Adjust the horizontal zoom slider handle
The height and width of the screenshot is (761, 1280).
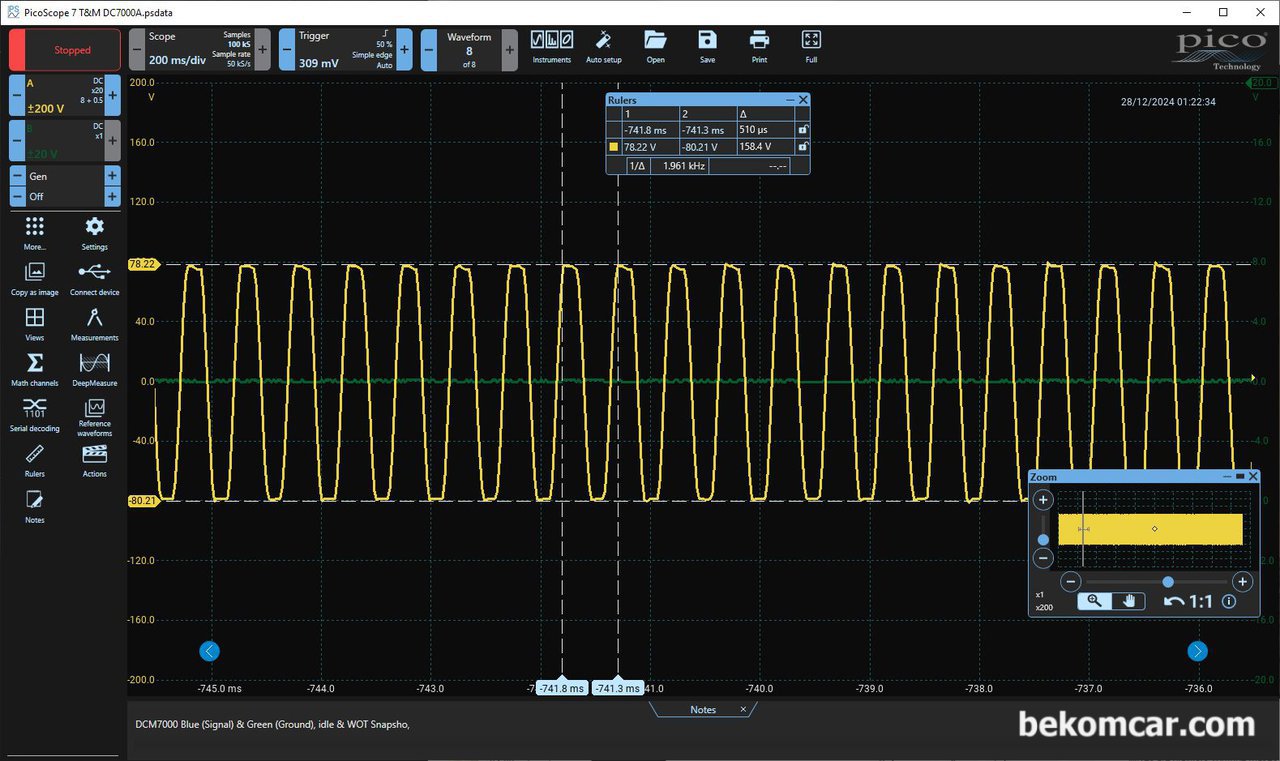pyautogui.click(x=1168, y=581)
